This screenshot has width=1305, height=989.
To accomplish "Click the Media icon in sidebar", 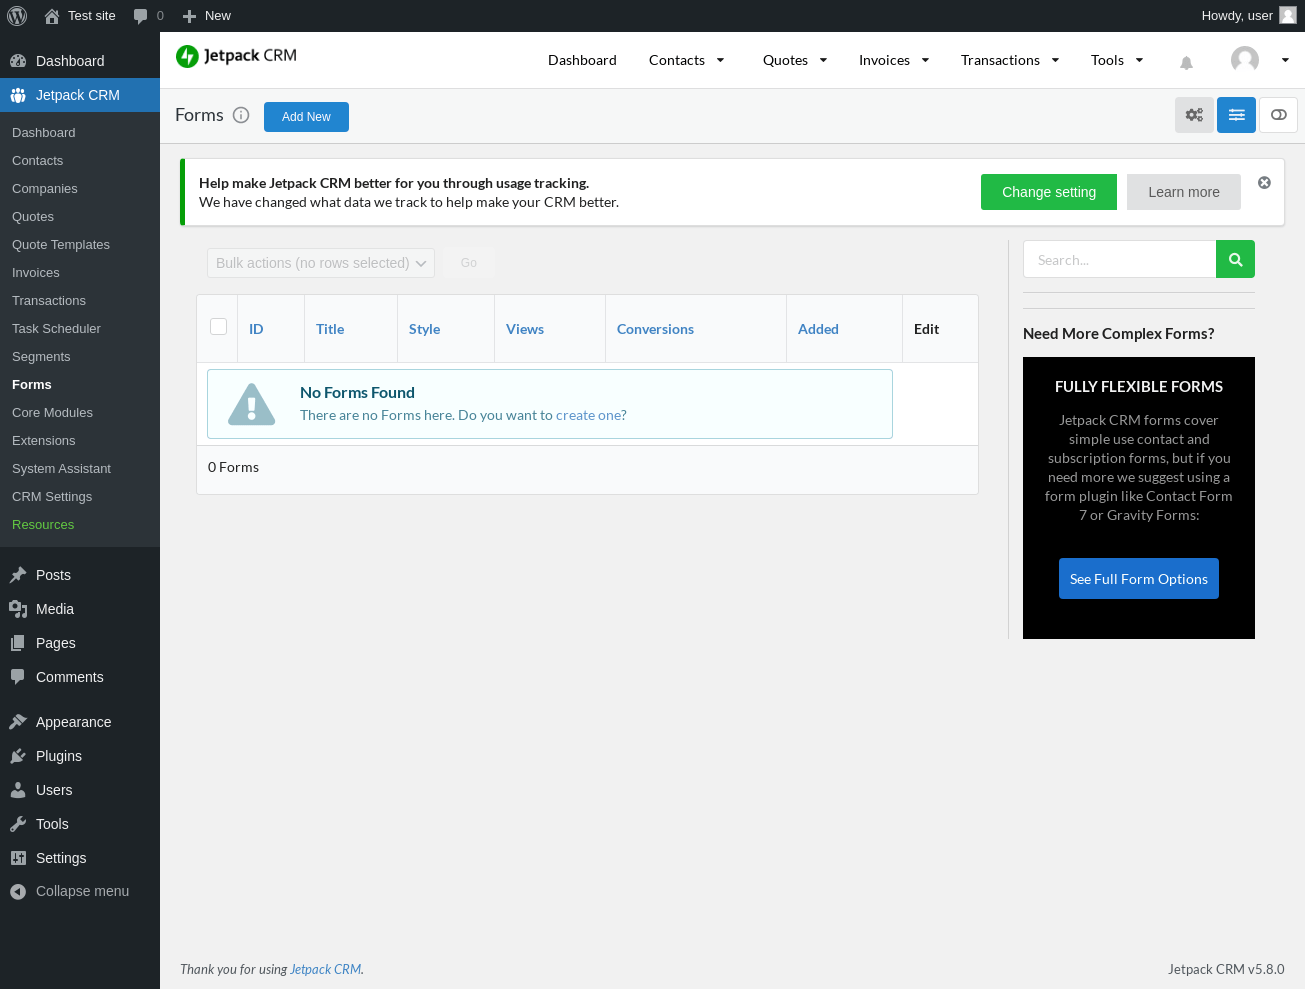I will point(18,609).
